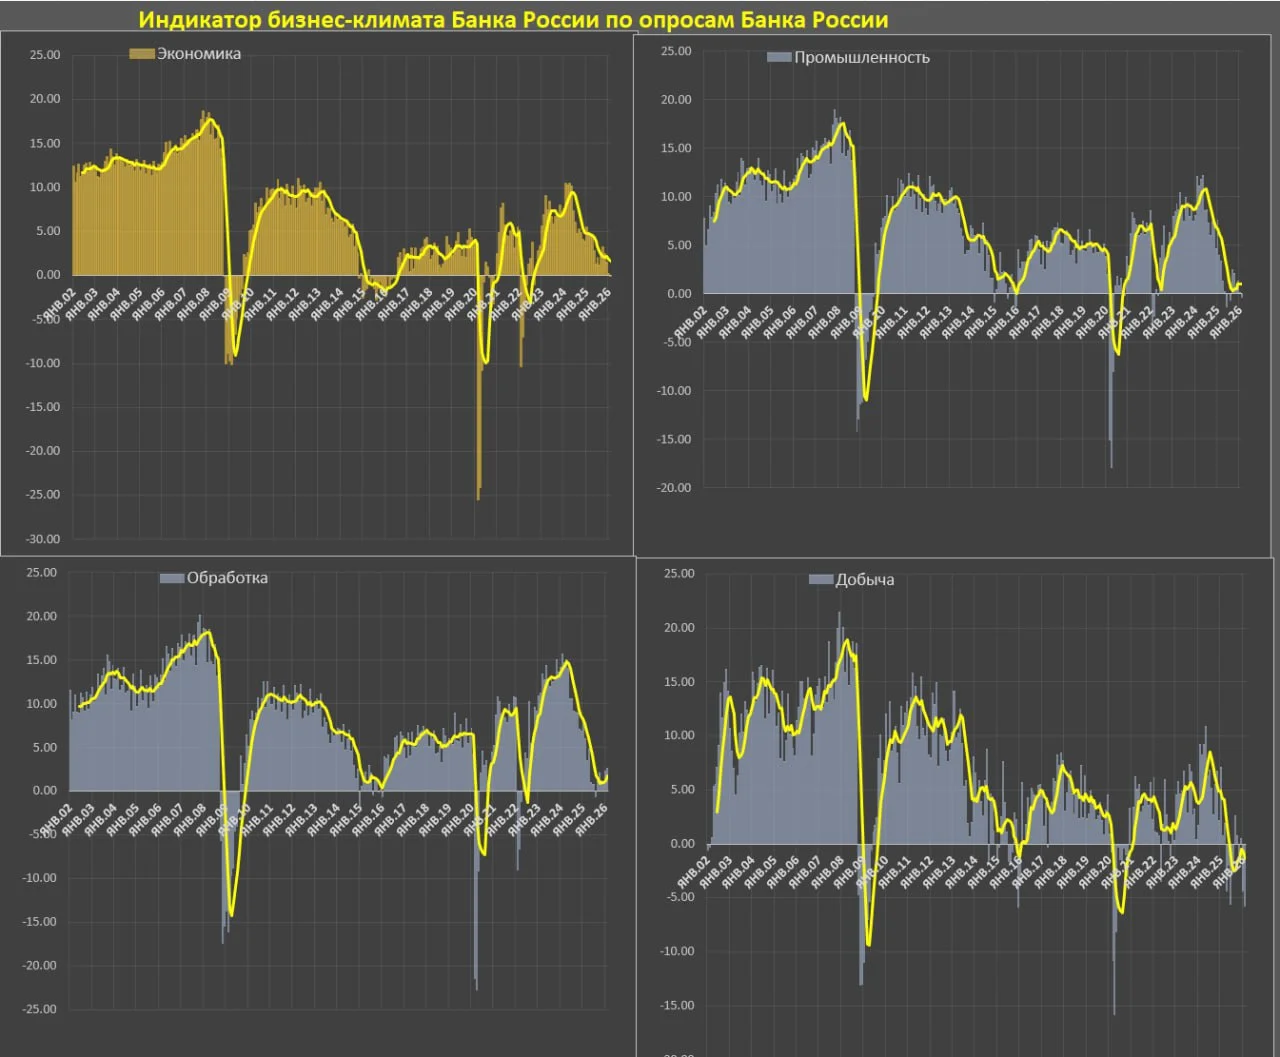Select the Экономика legend label text
The image size is (1280, 1057).
coord(199,54)
